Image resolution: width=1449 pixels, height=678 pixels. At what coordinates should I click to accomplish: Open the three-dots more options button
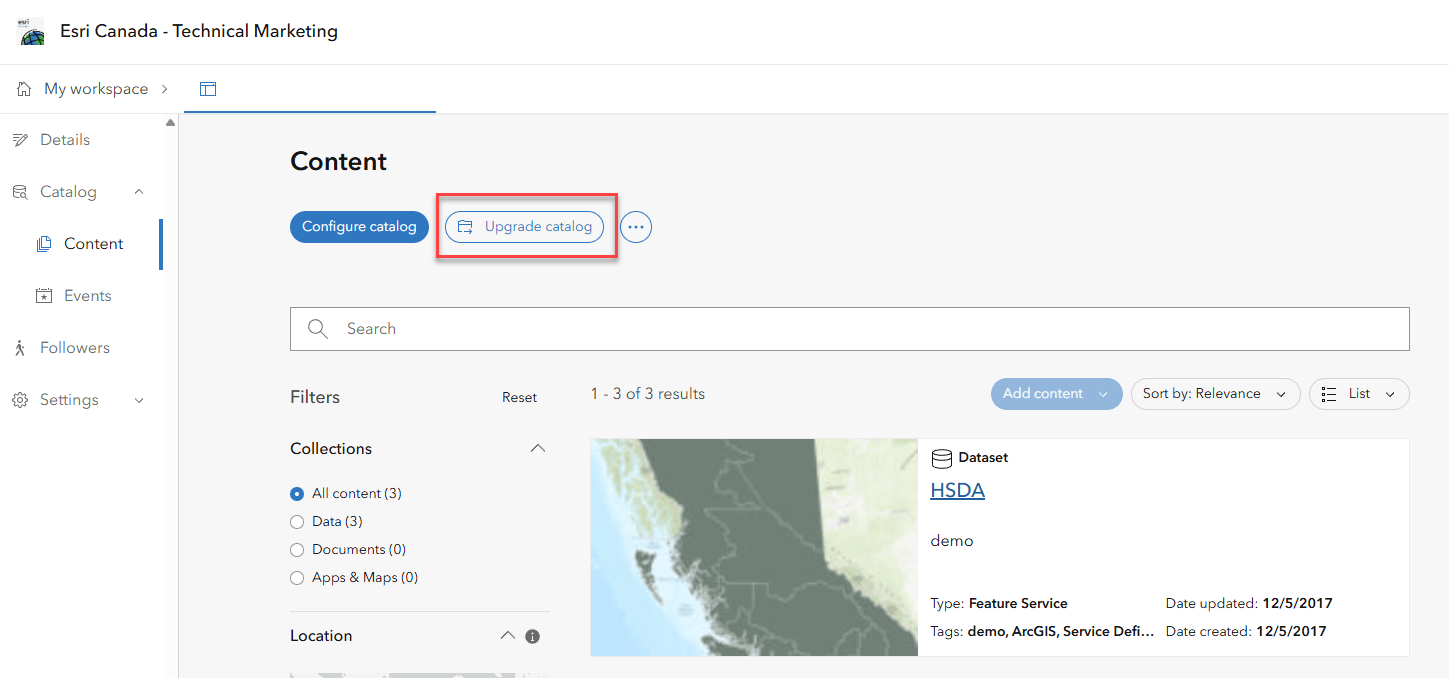coord(636,227)
